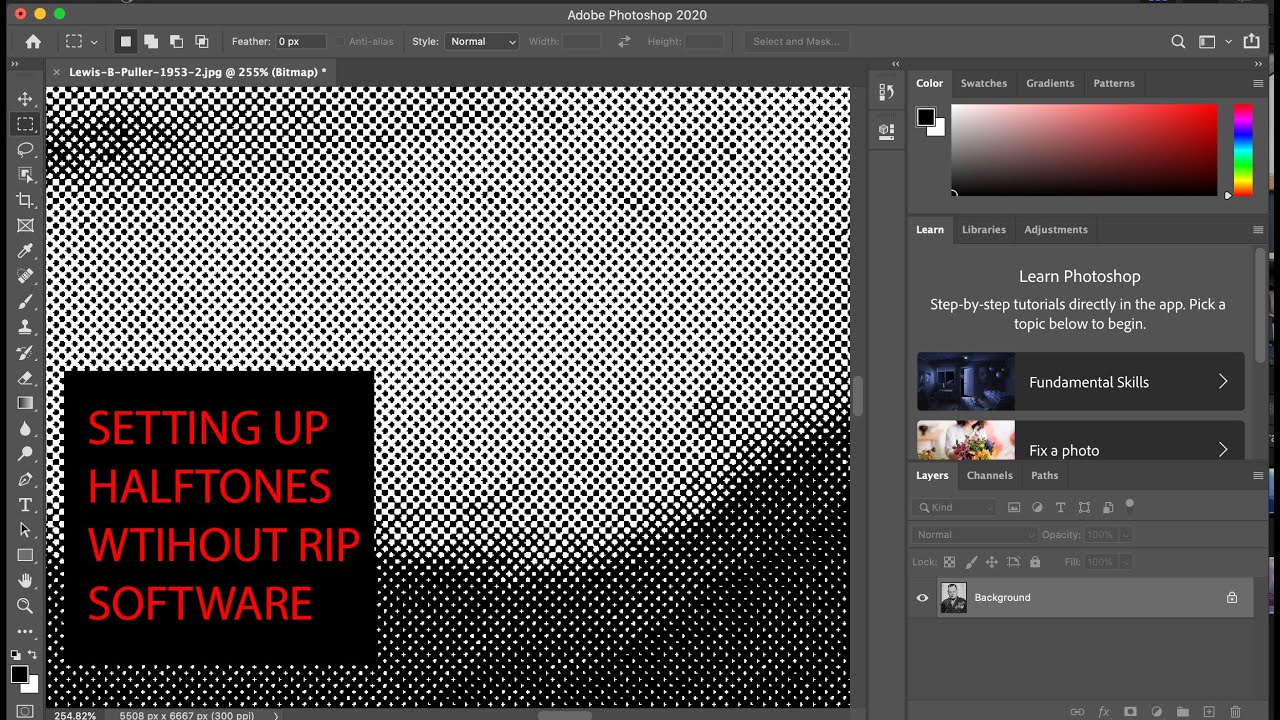Click the Select and Mask button
Screen dimensions: 1280x720
[796, 41]
